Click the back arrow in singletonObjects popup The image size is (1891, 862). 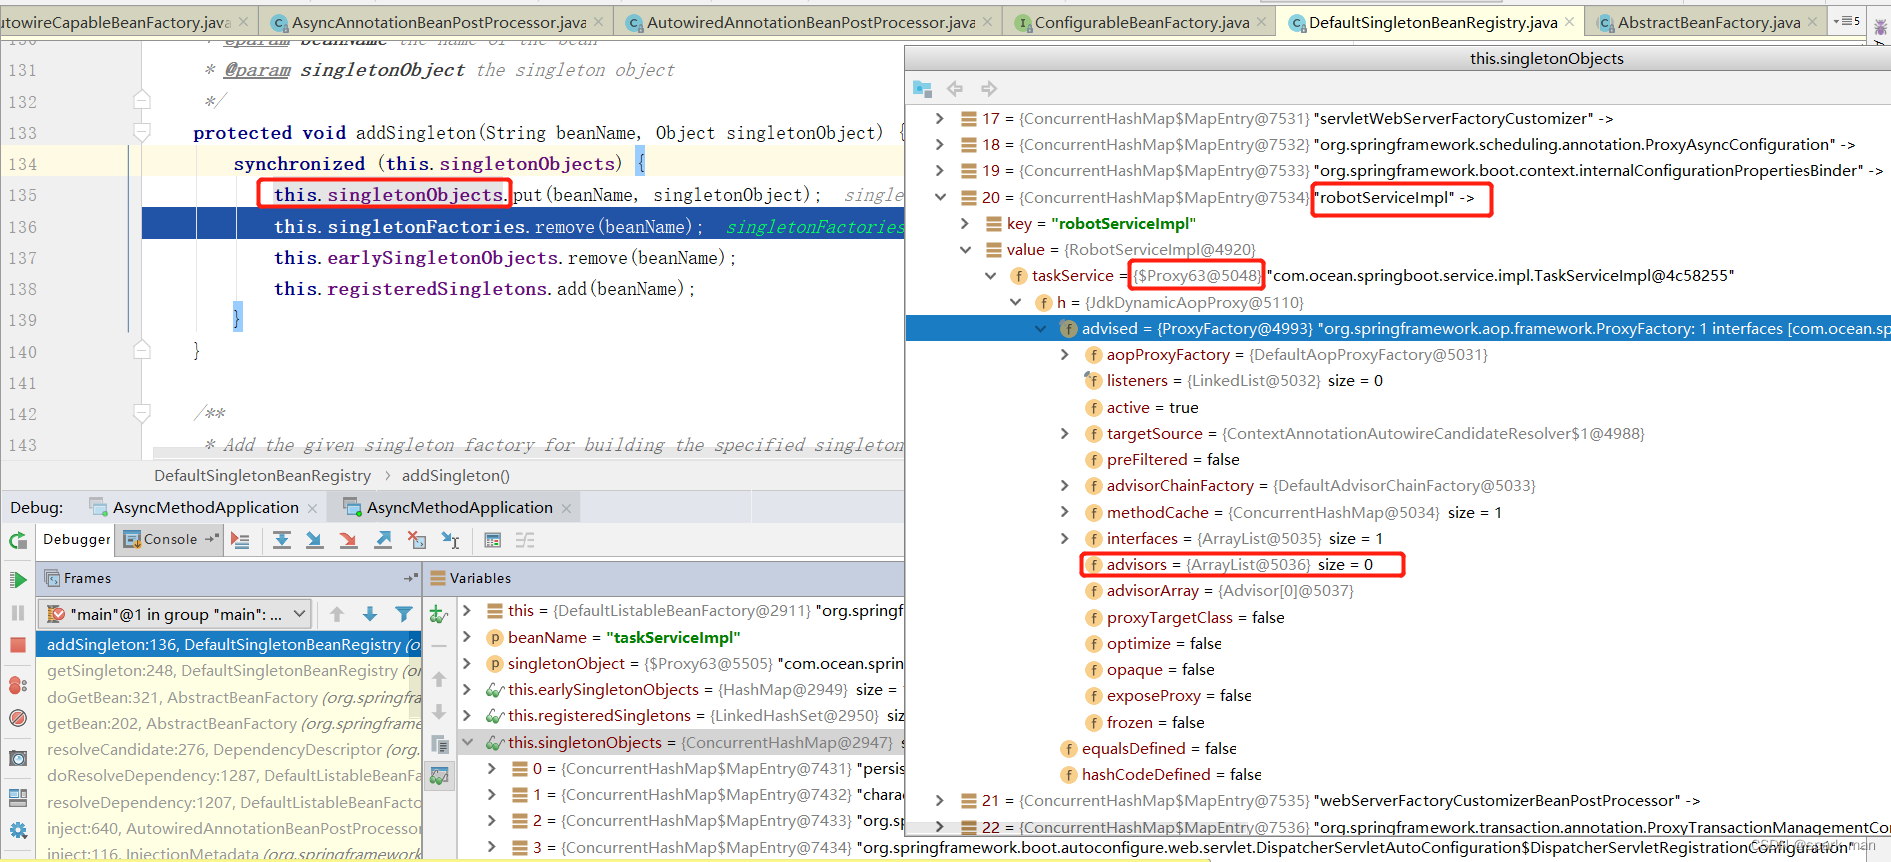(x=955, y=88)
